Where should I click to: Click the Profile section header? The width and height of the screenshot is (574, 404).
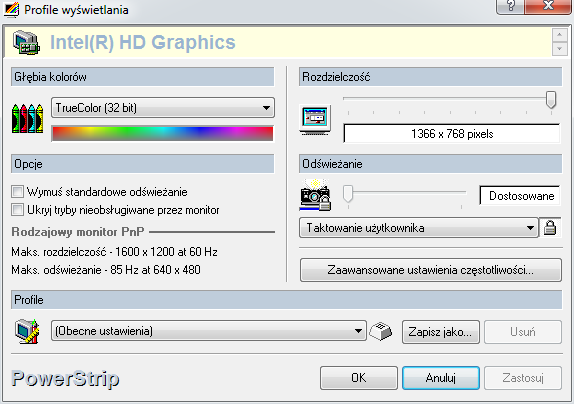pos(286,300)
